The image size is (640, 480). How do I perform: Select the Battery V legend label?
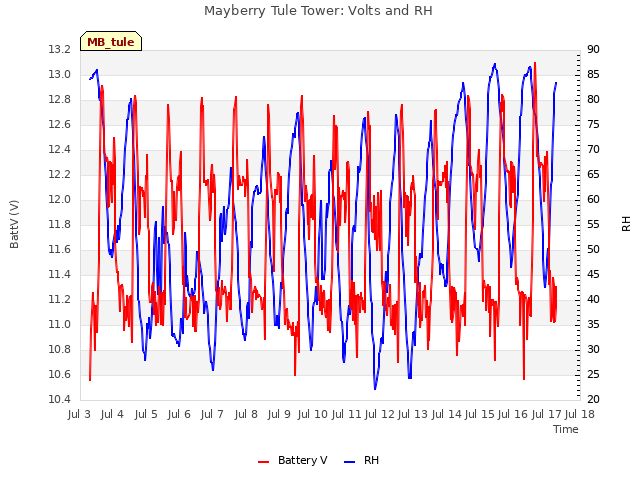tap(302, 460)
